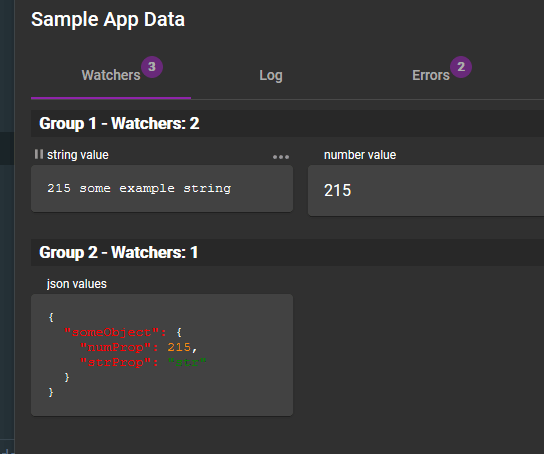Click the green "str" JSON value
Screen dimensions: 544x454
(x=187, y=362)
